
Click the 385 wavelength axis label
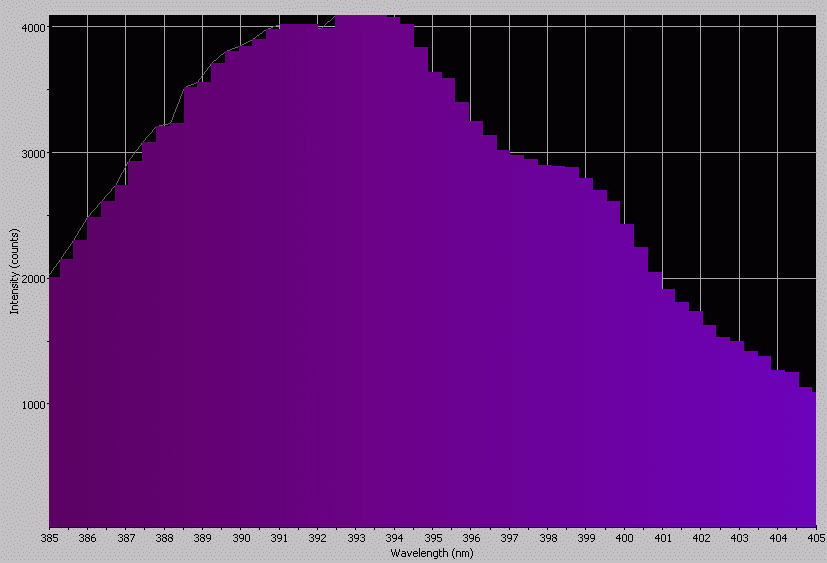coord(49,538)
